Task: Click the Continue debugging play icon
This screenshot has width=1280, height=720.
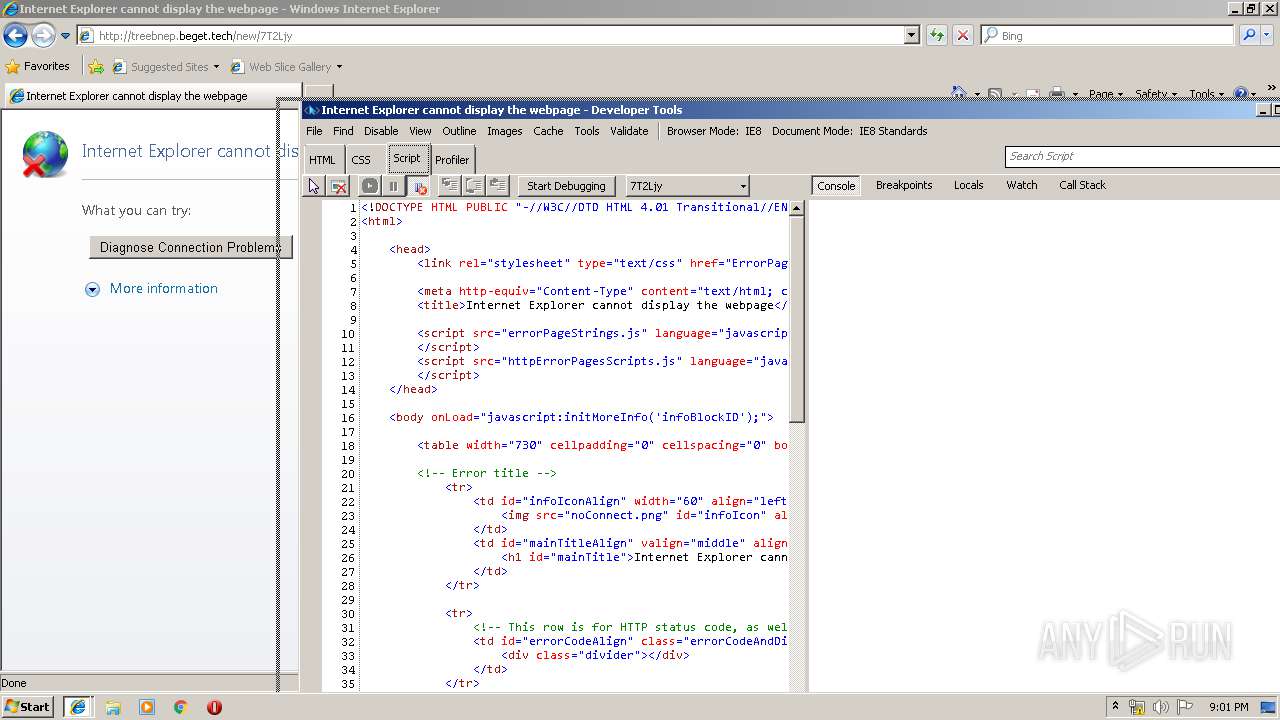Action: pos(370,186)
